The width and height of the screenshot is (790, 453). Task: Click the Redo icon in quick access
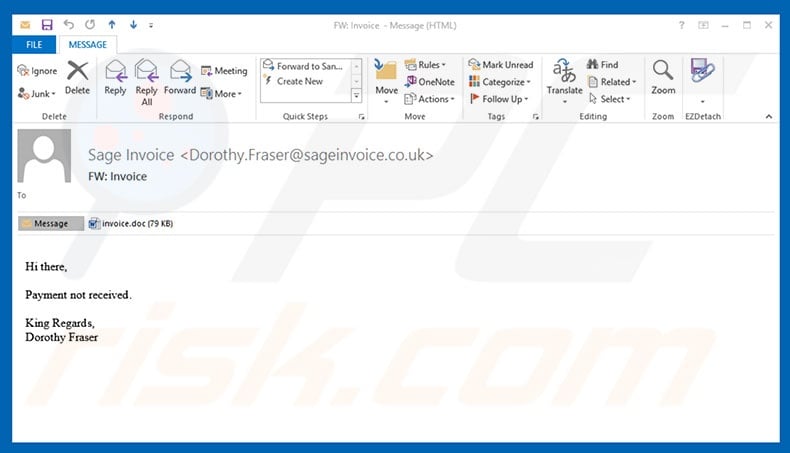pyautogui.click(x=90, y=25)
